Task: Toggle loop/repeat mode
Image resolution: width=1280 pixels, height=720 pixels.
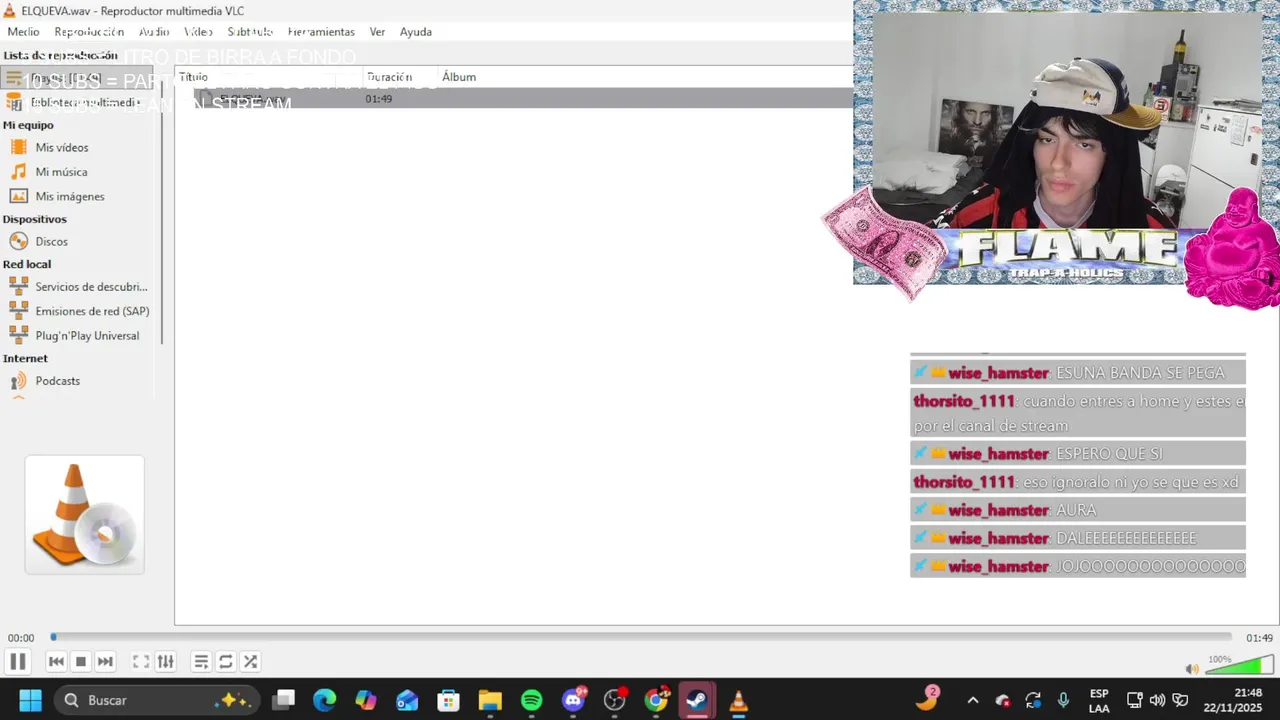Action: (x=226, y=662)
